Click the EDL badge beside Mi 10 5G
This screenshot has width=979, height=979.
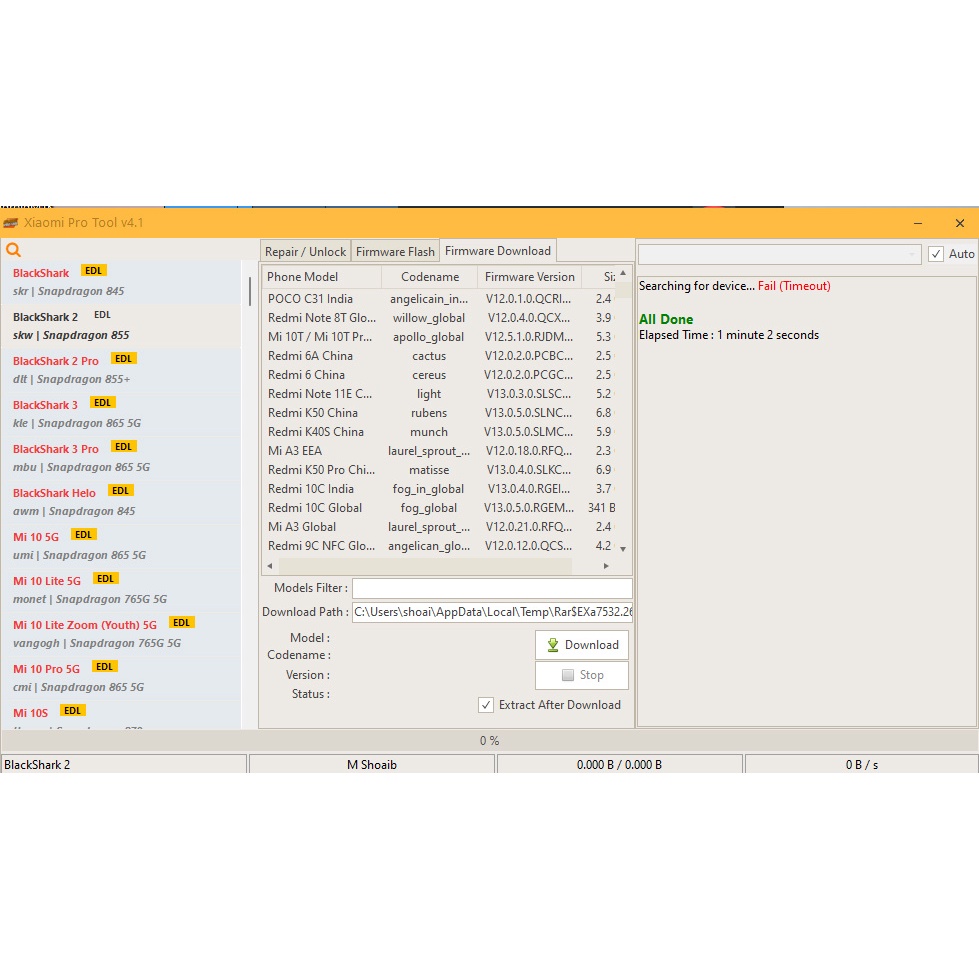(x=84, y=535)
